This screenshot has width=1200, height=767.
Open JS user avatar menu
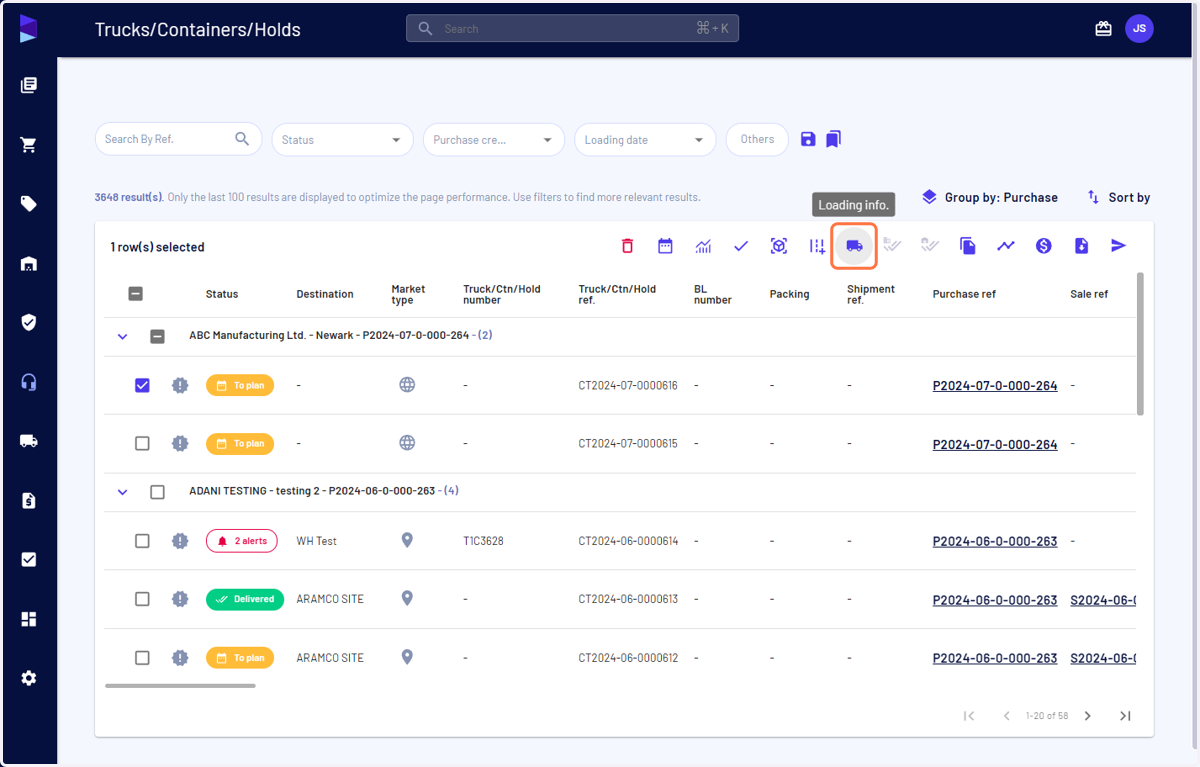click(x=1139, y=29)
